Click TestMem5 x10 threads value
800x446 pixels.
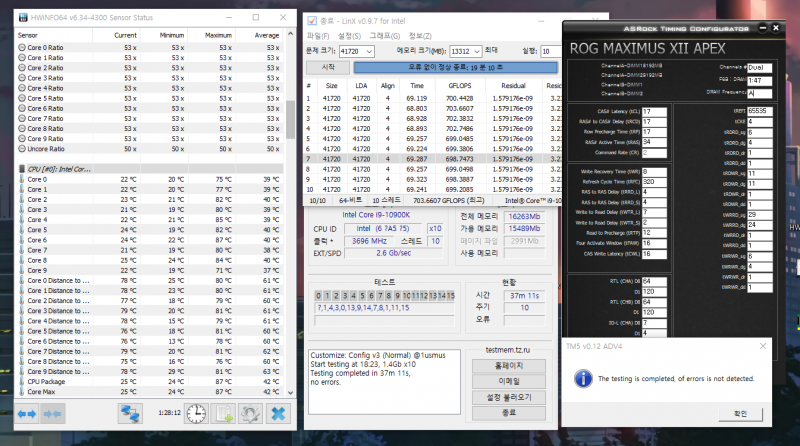coord(435,229)
